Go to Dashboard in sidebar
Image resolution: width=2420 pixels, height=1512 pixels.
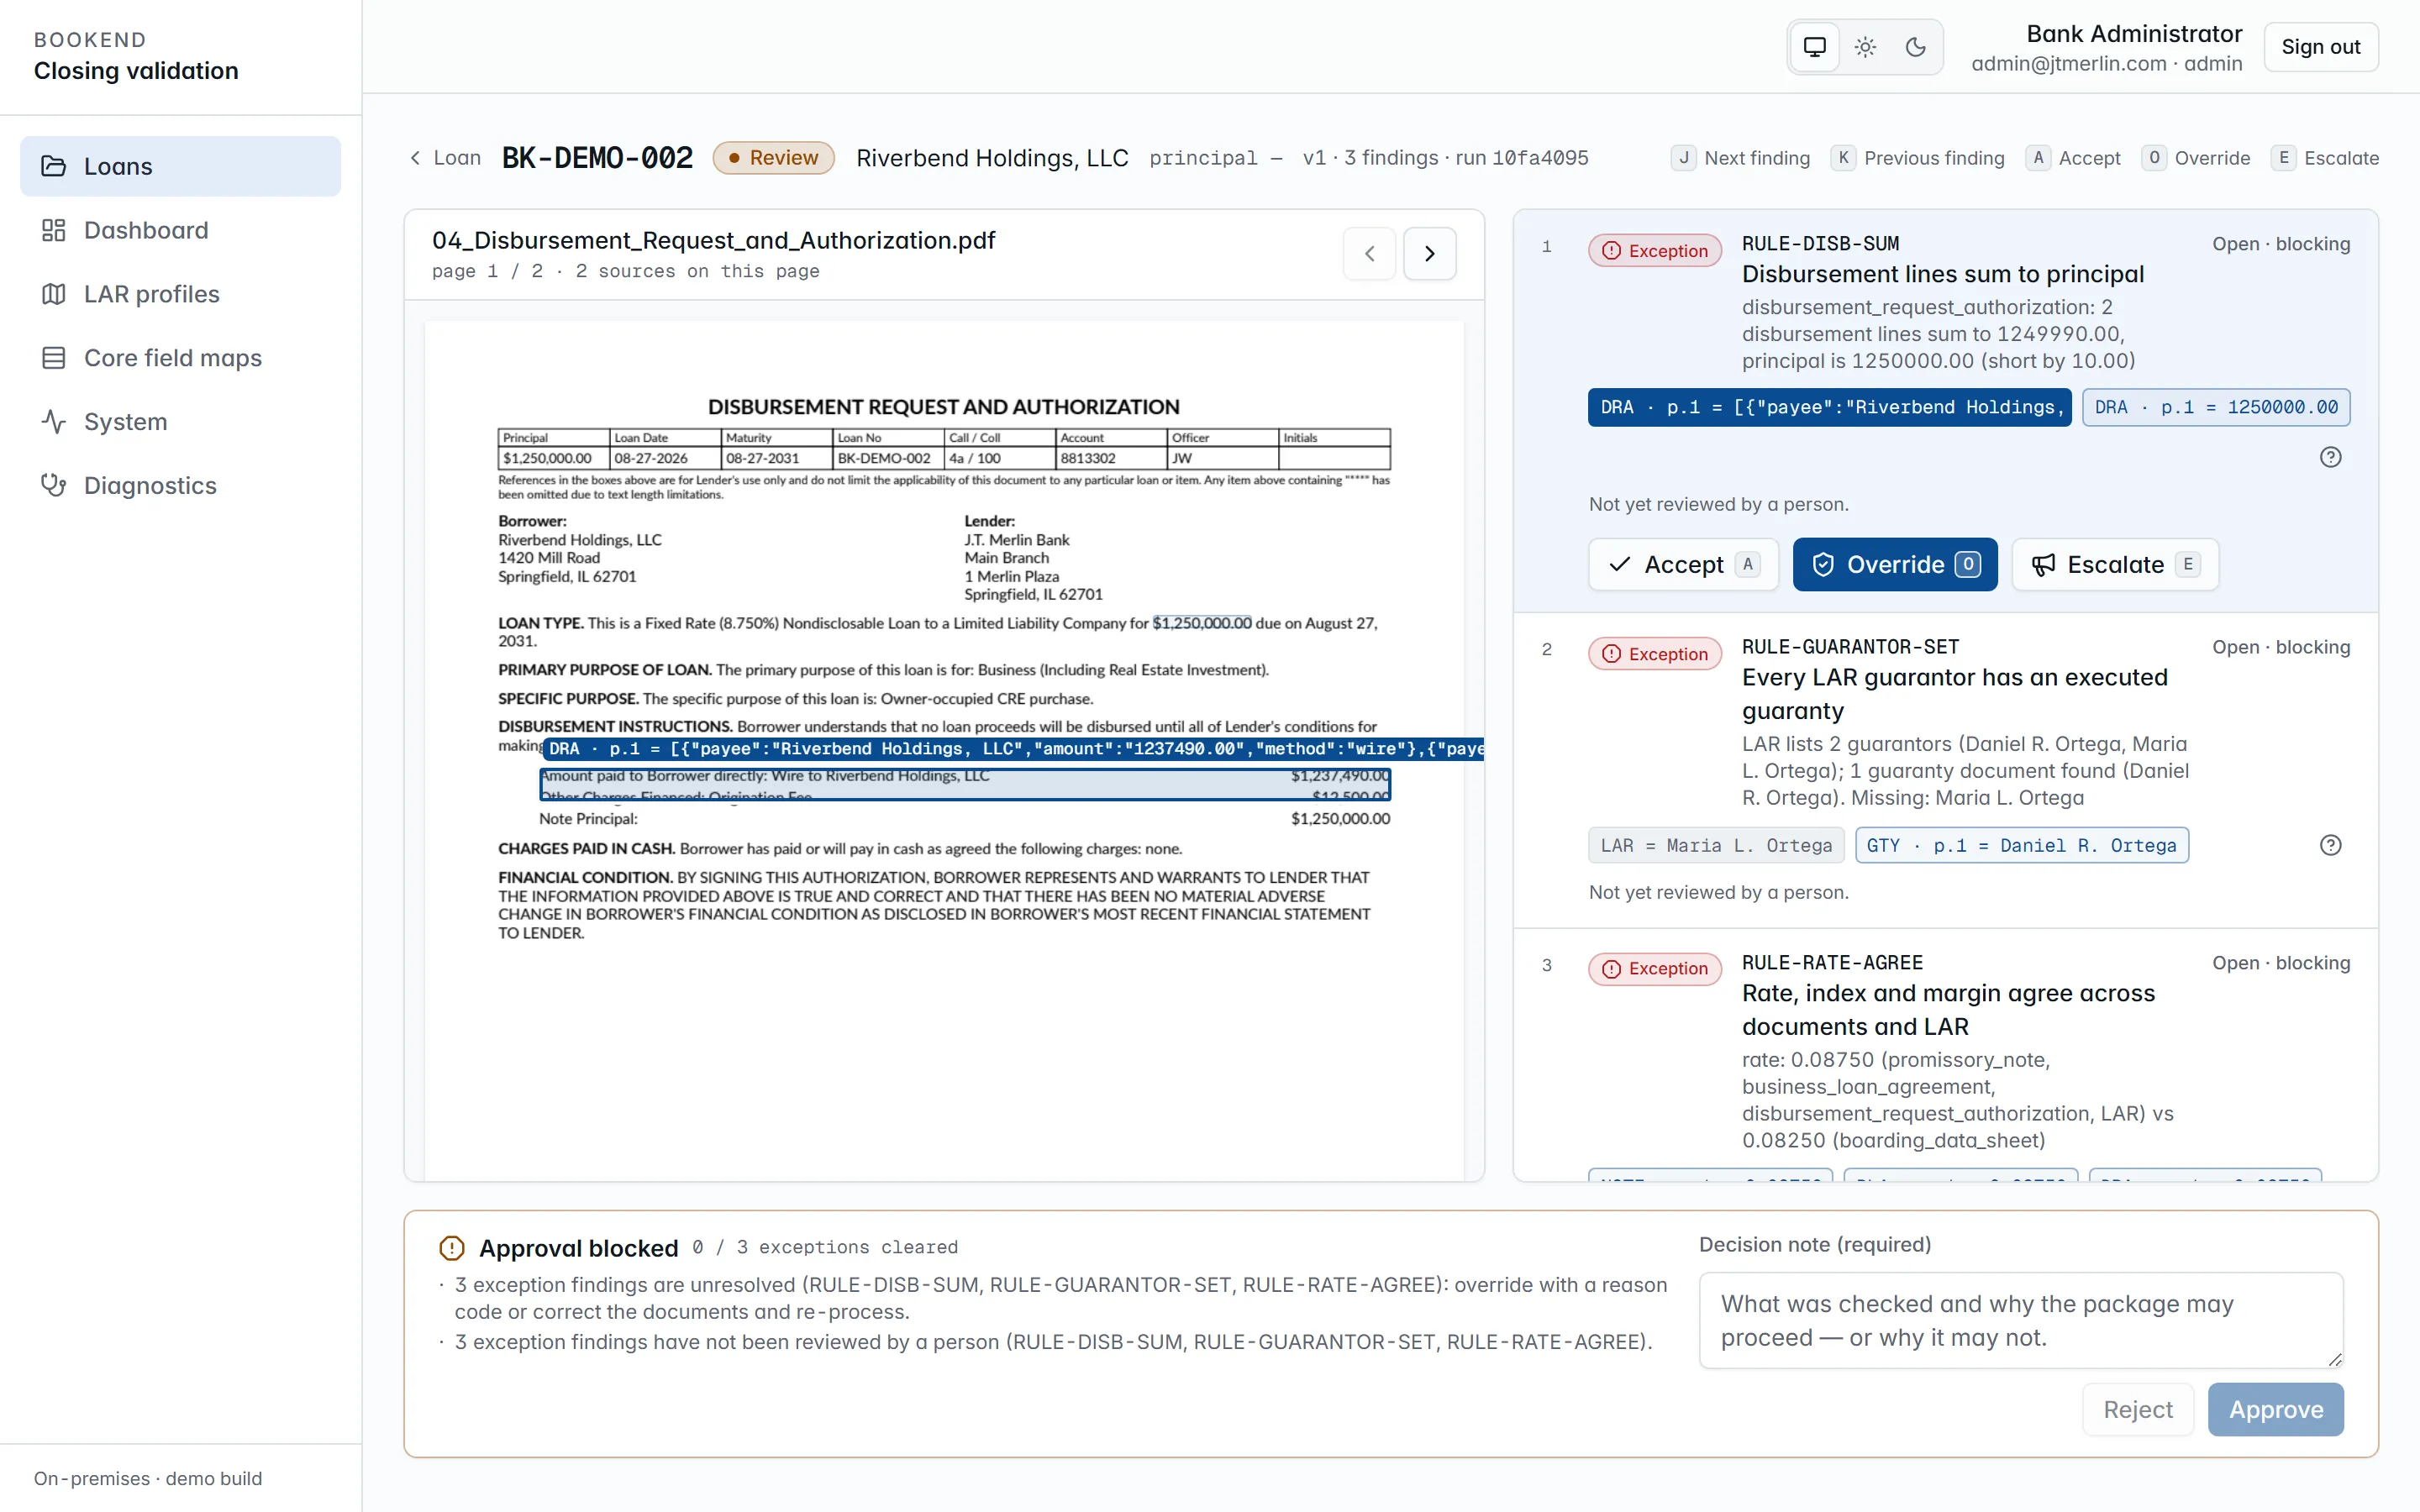(x=180, y=230)
